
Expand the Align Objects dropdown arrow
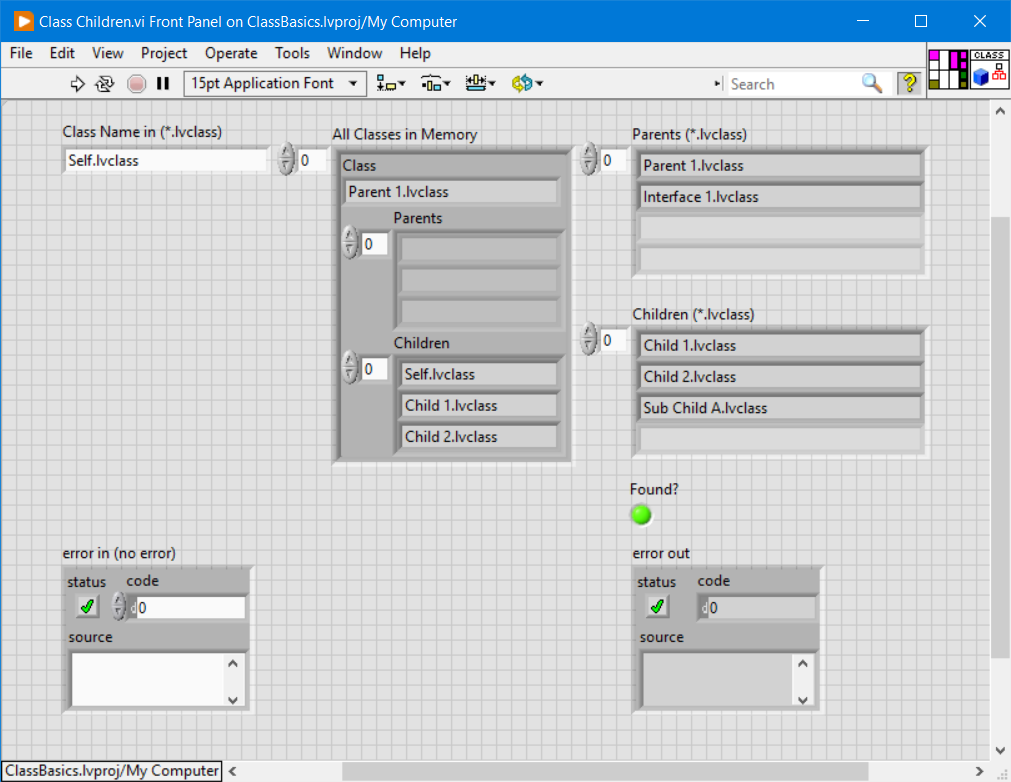pyautogui.click(x=402, y=84)
